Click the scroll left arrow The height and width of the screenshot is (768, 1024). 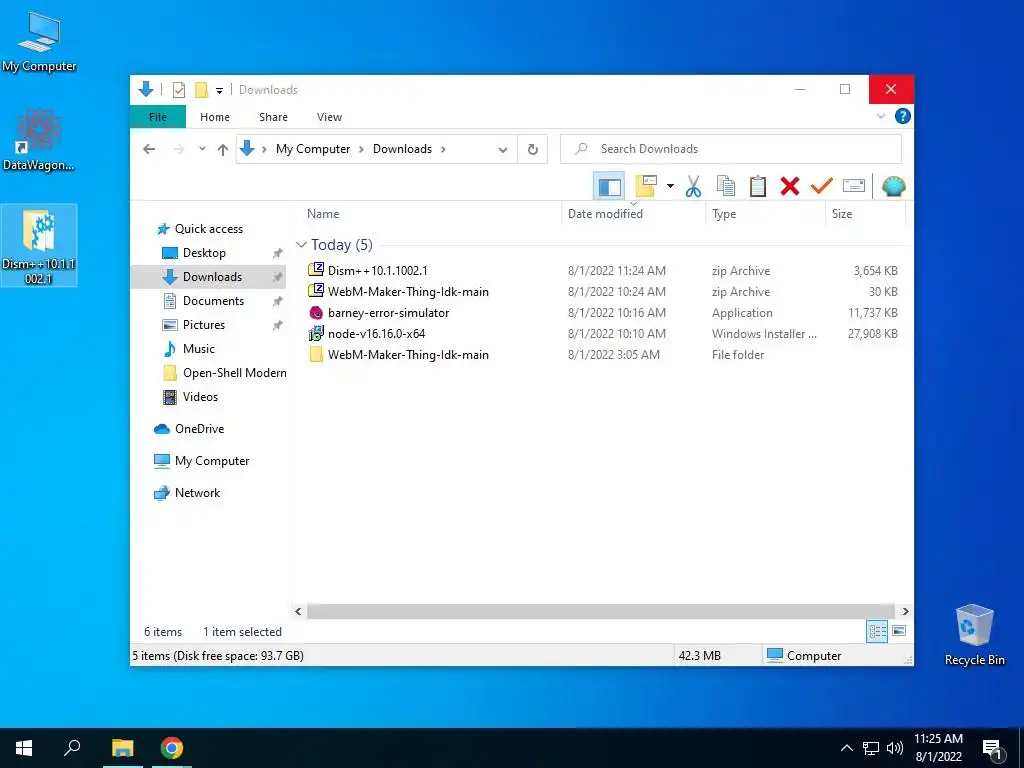coord(298,611)
